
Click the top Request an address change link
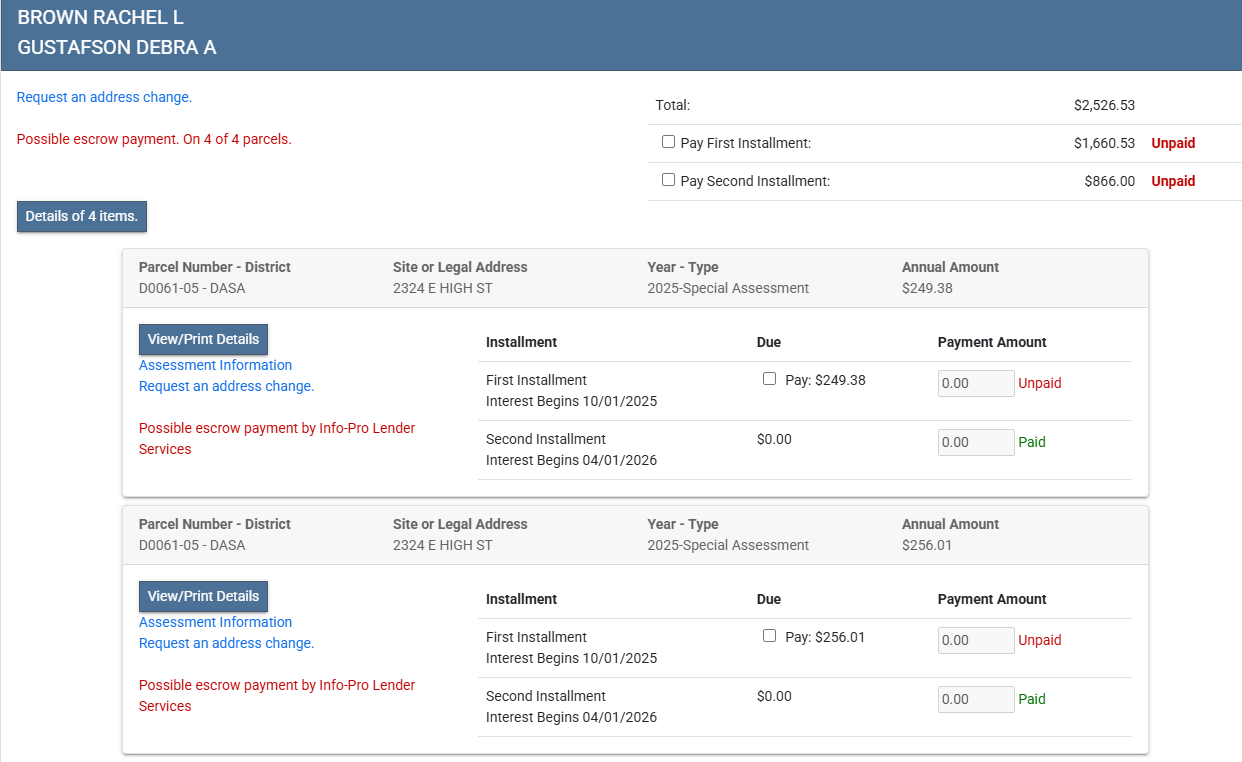coord(104,98)
